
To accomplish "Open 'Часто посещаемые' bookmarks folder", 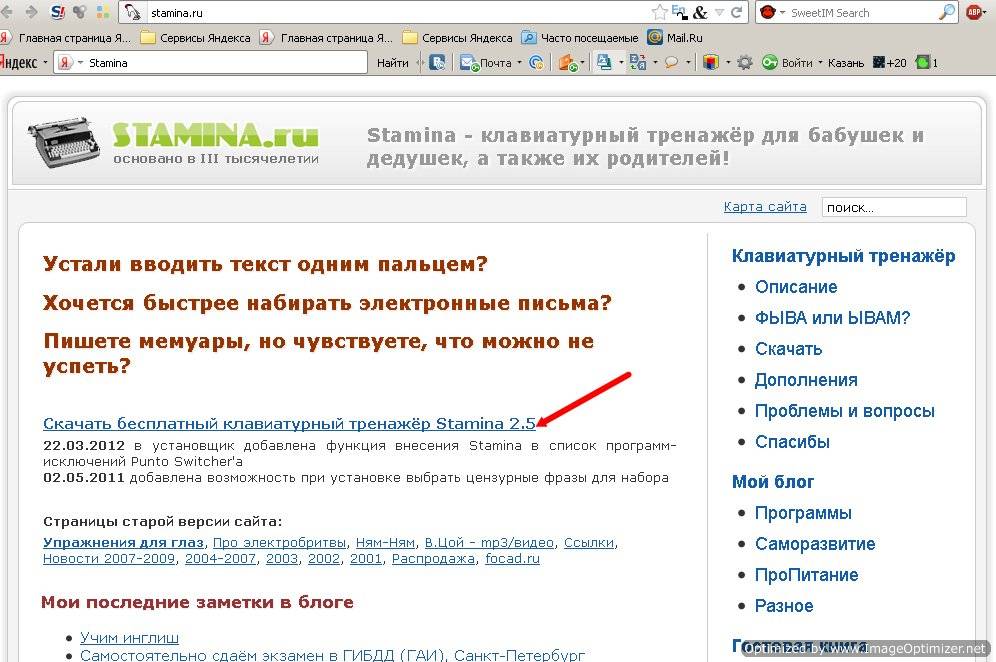I will click(x=581, y=37).
